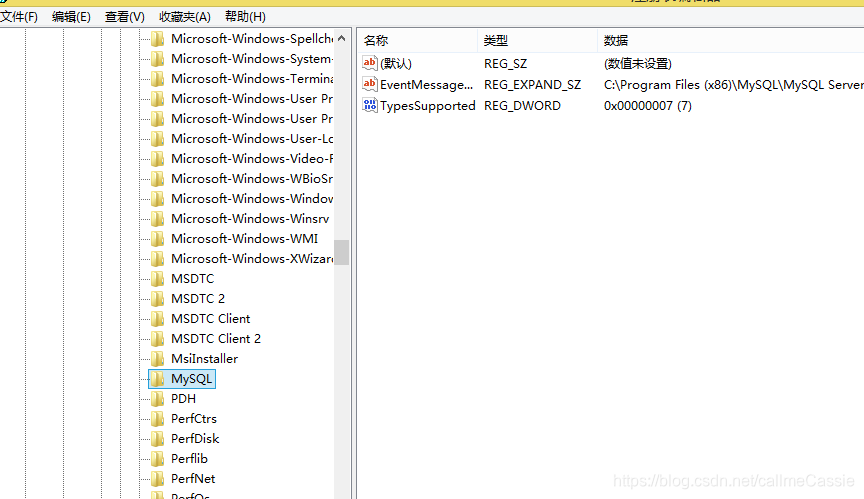Select the PDH registry key
Image resolution: width=864 pixels, height=499 pixels.
(183, 399)
